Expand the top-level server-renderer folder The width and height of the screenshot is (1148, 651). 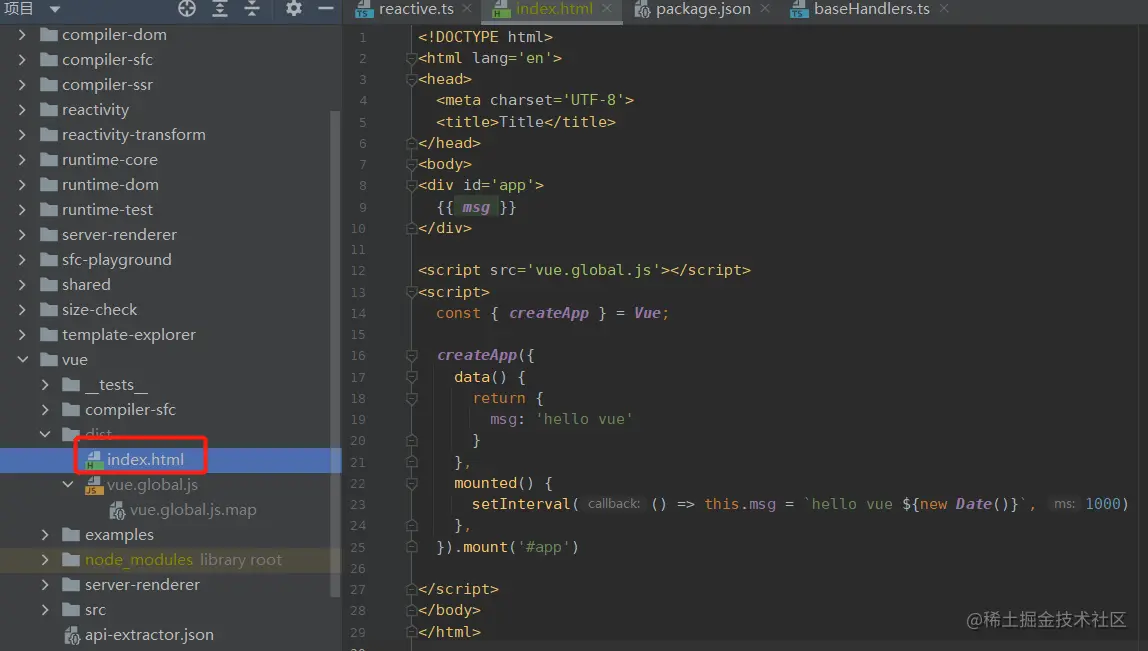click(x=22, y=234)
